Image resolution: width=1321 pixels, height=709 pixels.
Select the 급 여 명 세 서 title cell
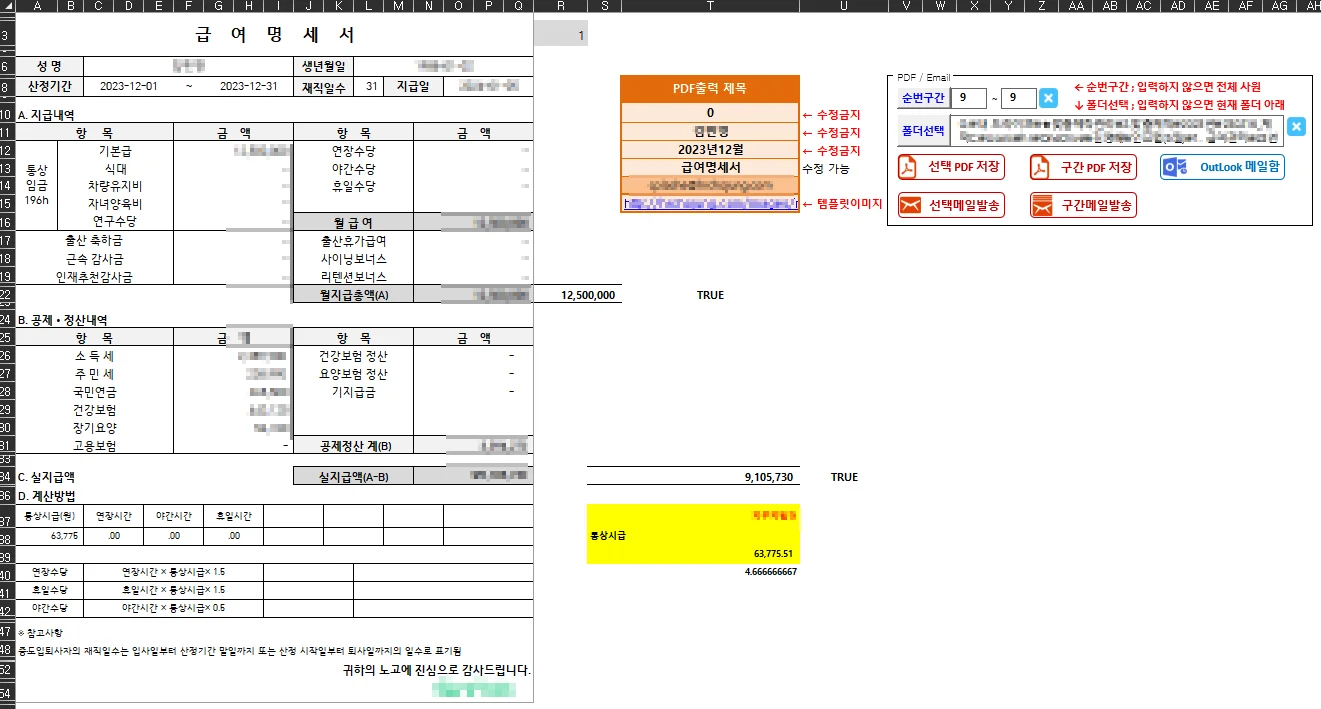pyautogui.click(x=275, y=35)
